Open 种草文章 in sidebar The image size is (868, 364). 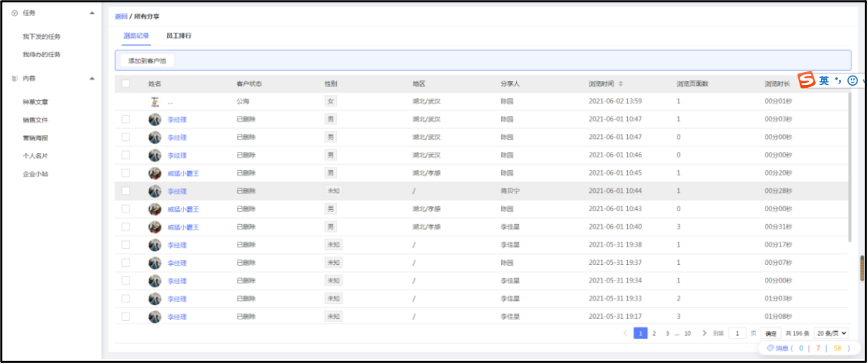(x=35, y=102)
